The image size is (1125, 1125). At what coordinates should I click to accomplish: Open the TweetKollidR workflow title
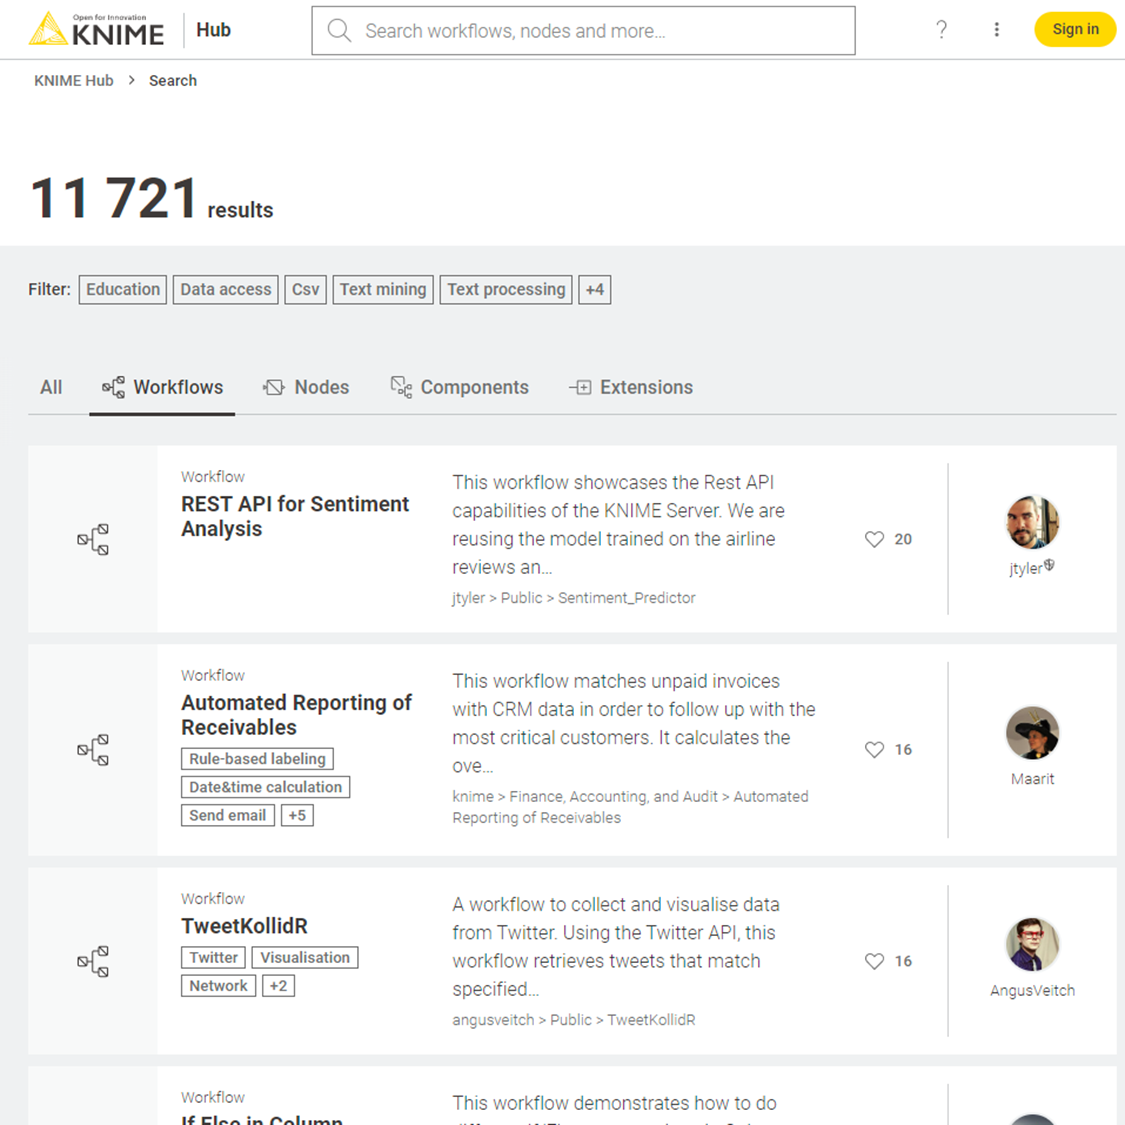pos(244,926)
